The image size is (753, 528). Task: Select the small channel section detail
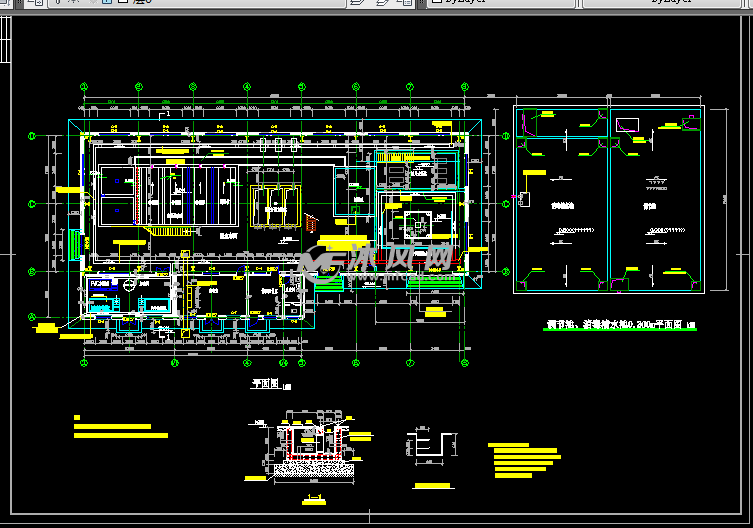coord(431,447)
